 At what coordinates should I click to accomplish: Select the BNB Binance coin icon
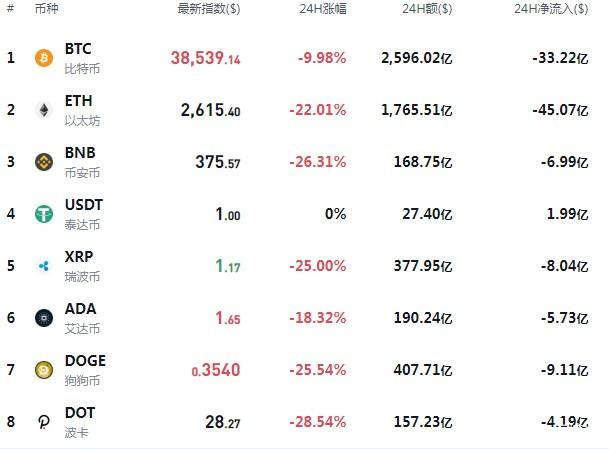[x=44, y=162]
